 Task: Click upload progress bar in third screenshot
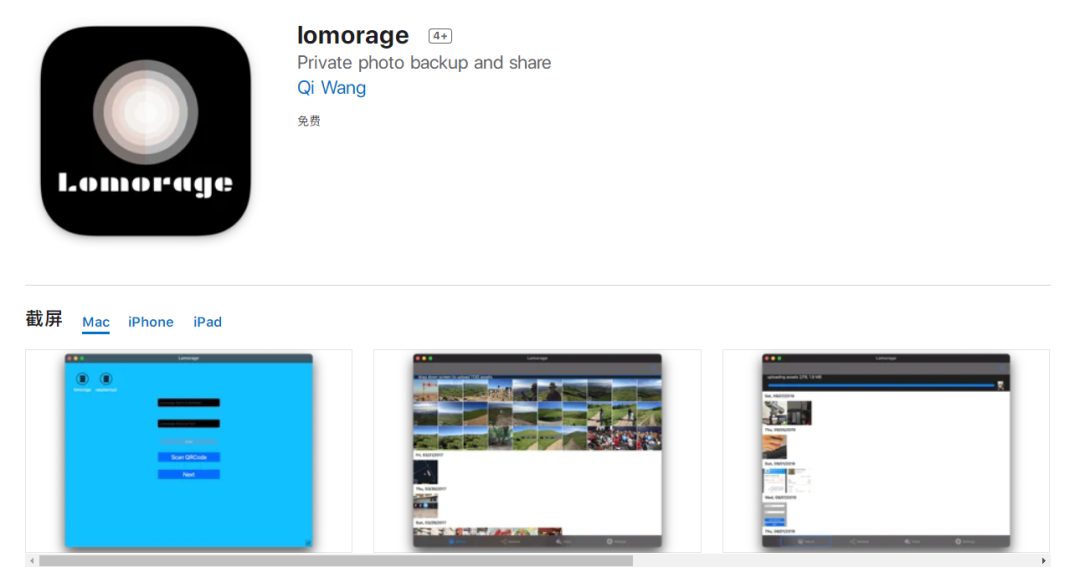click(882, 386)
